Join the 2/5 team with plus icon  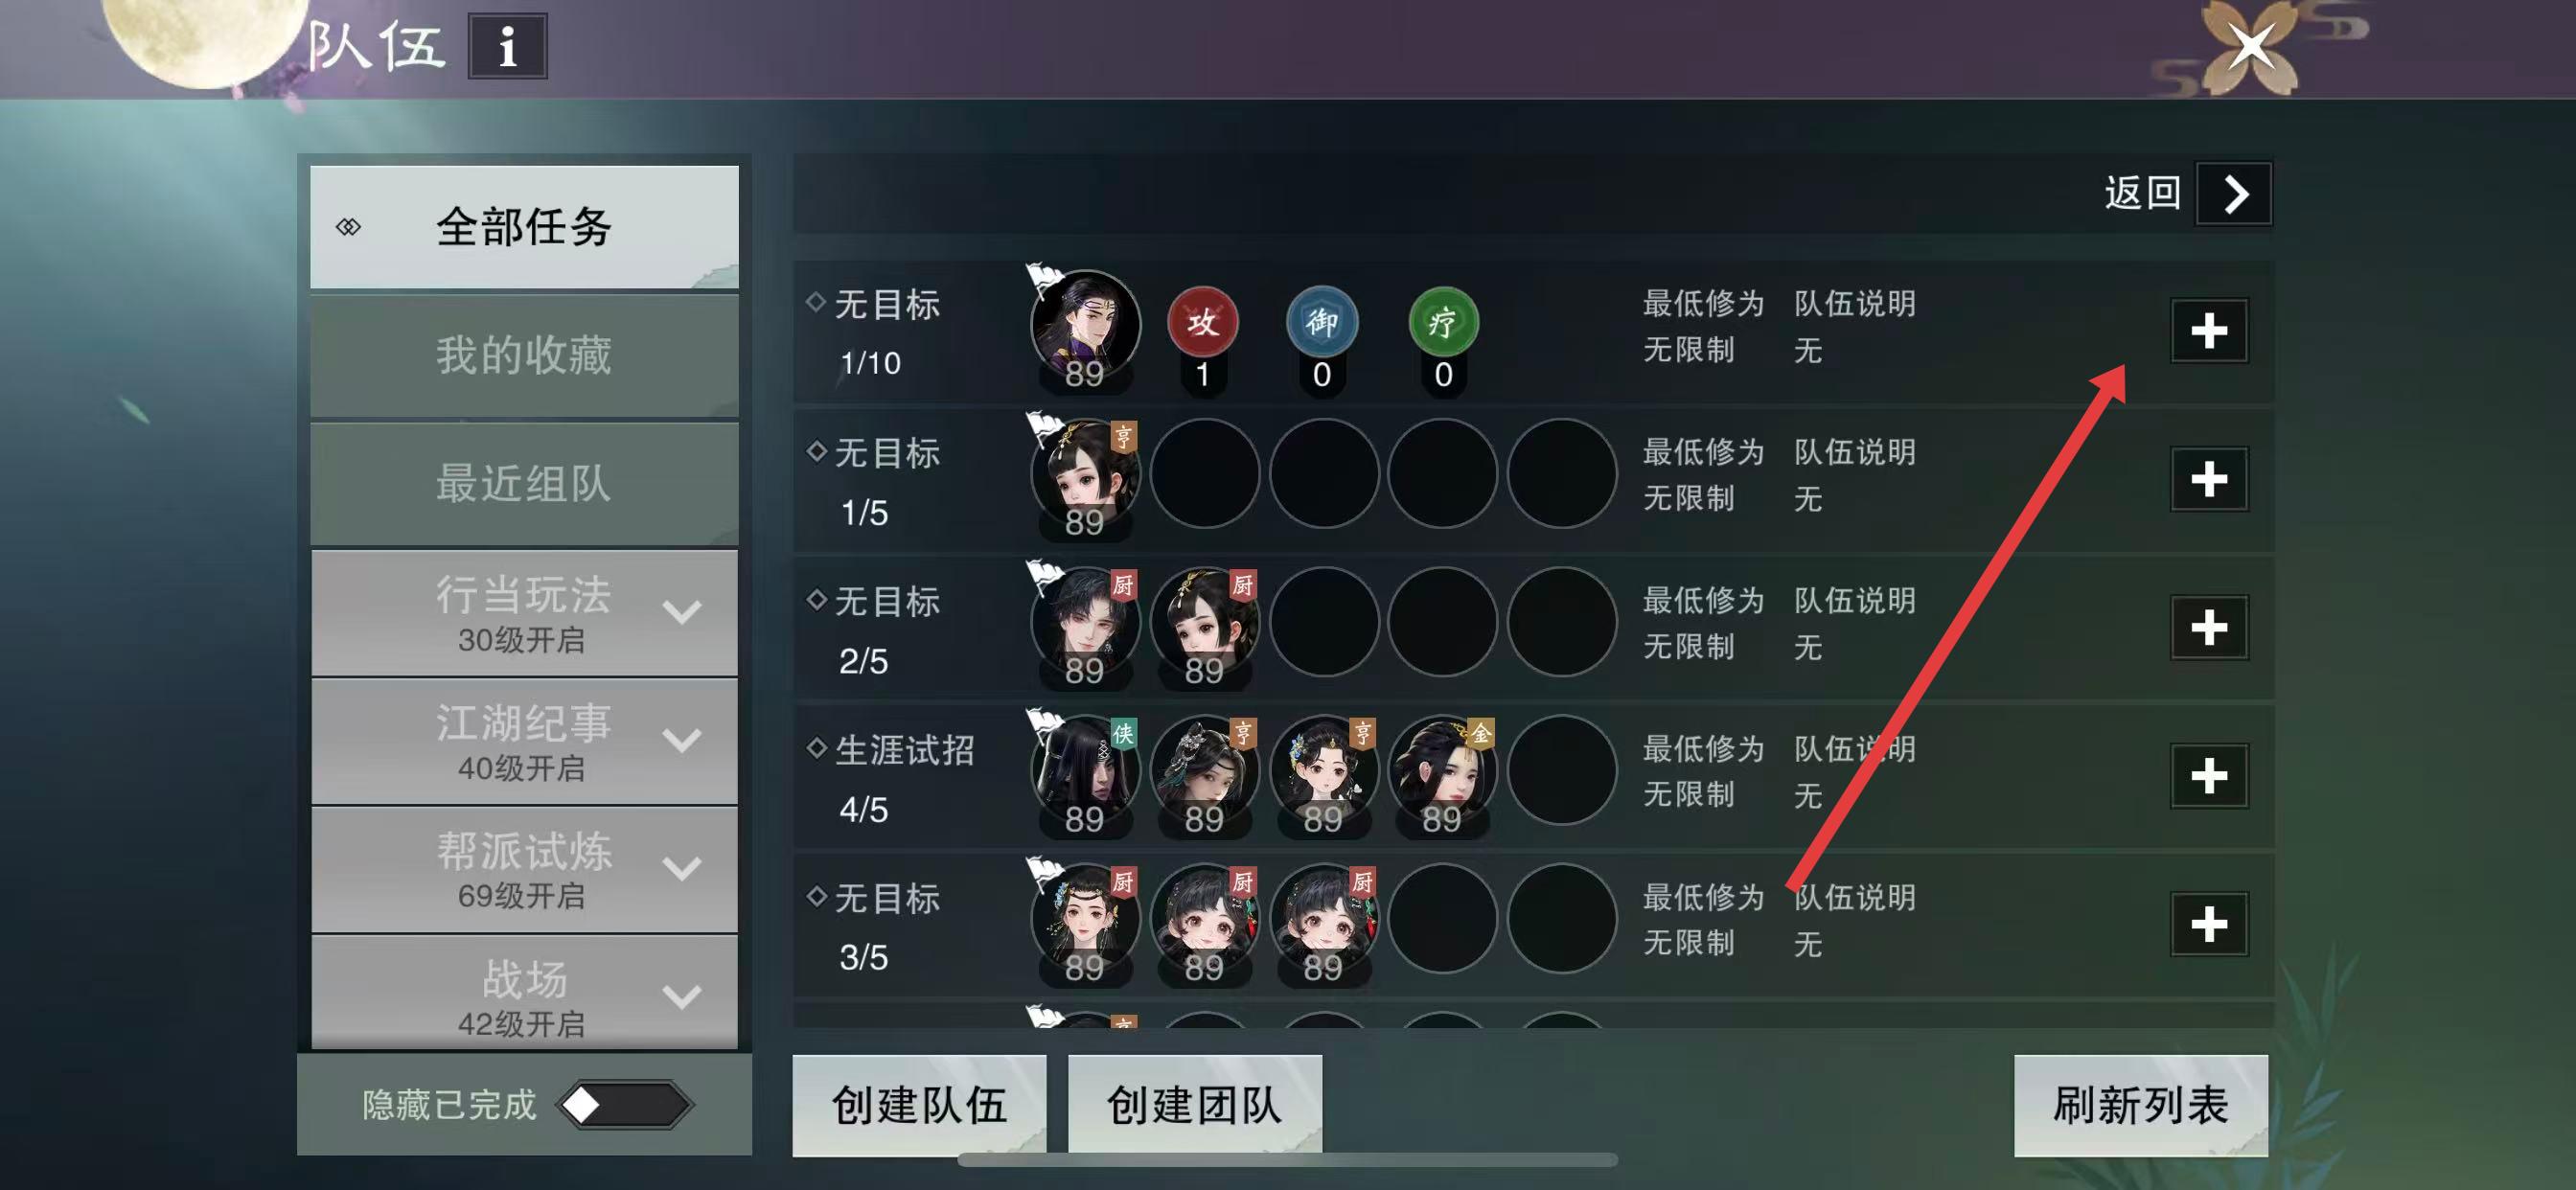point(2208,628)
